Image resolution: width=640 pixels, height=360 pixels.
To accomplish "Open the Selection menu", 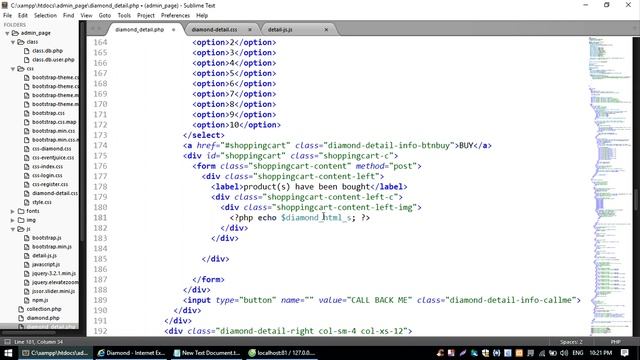I will click(45, 16).
